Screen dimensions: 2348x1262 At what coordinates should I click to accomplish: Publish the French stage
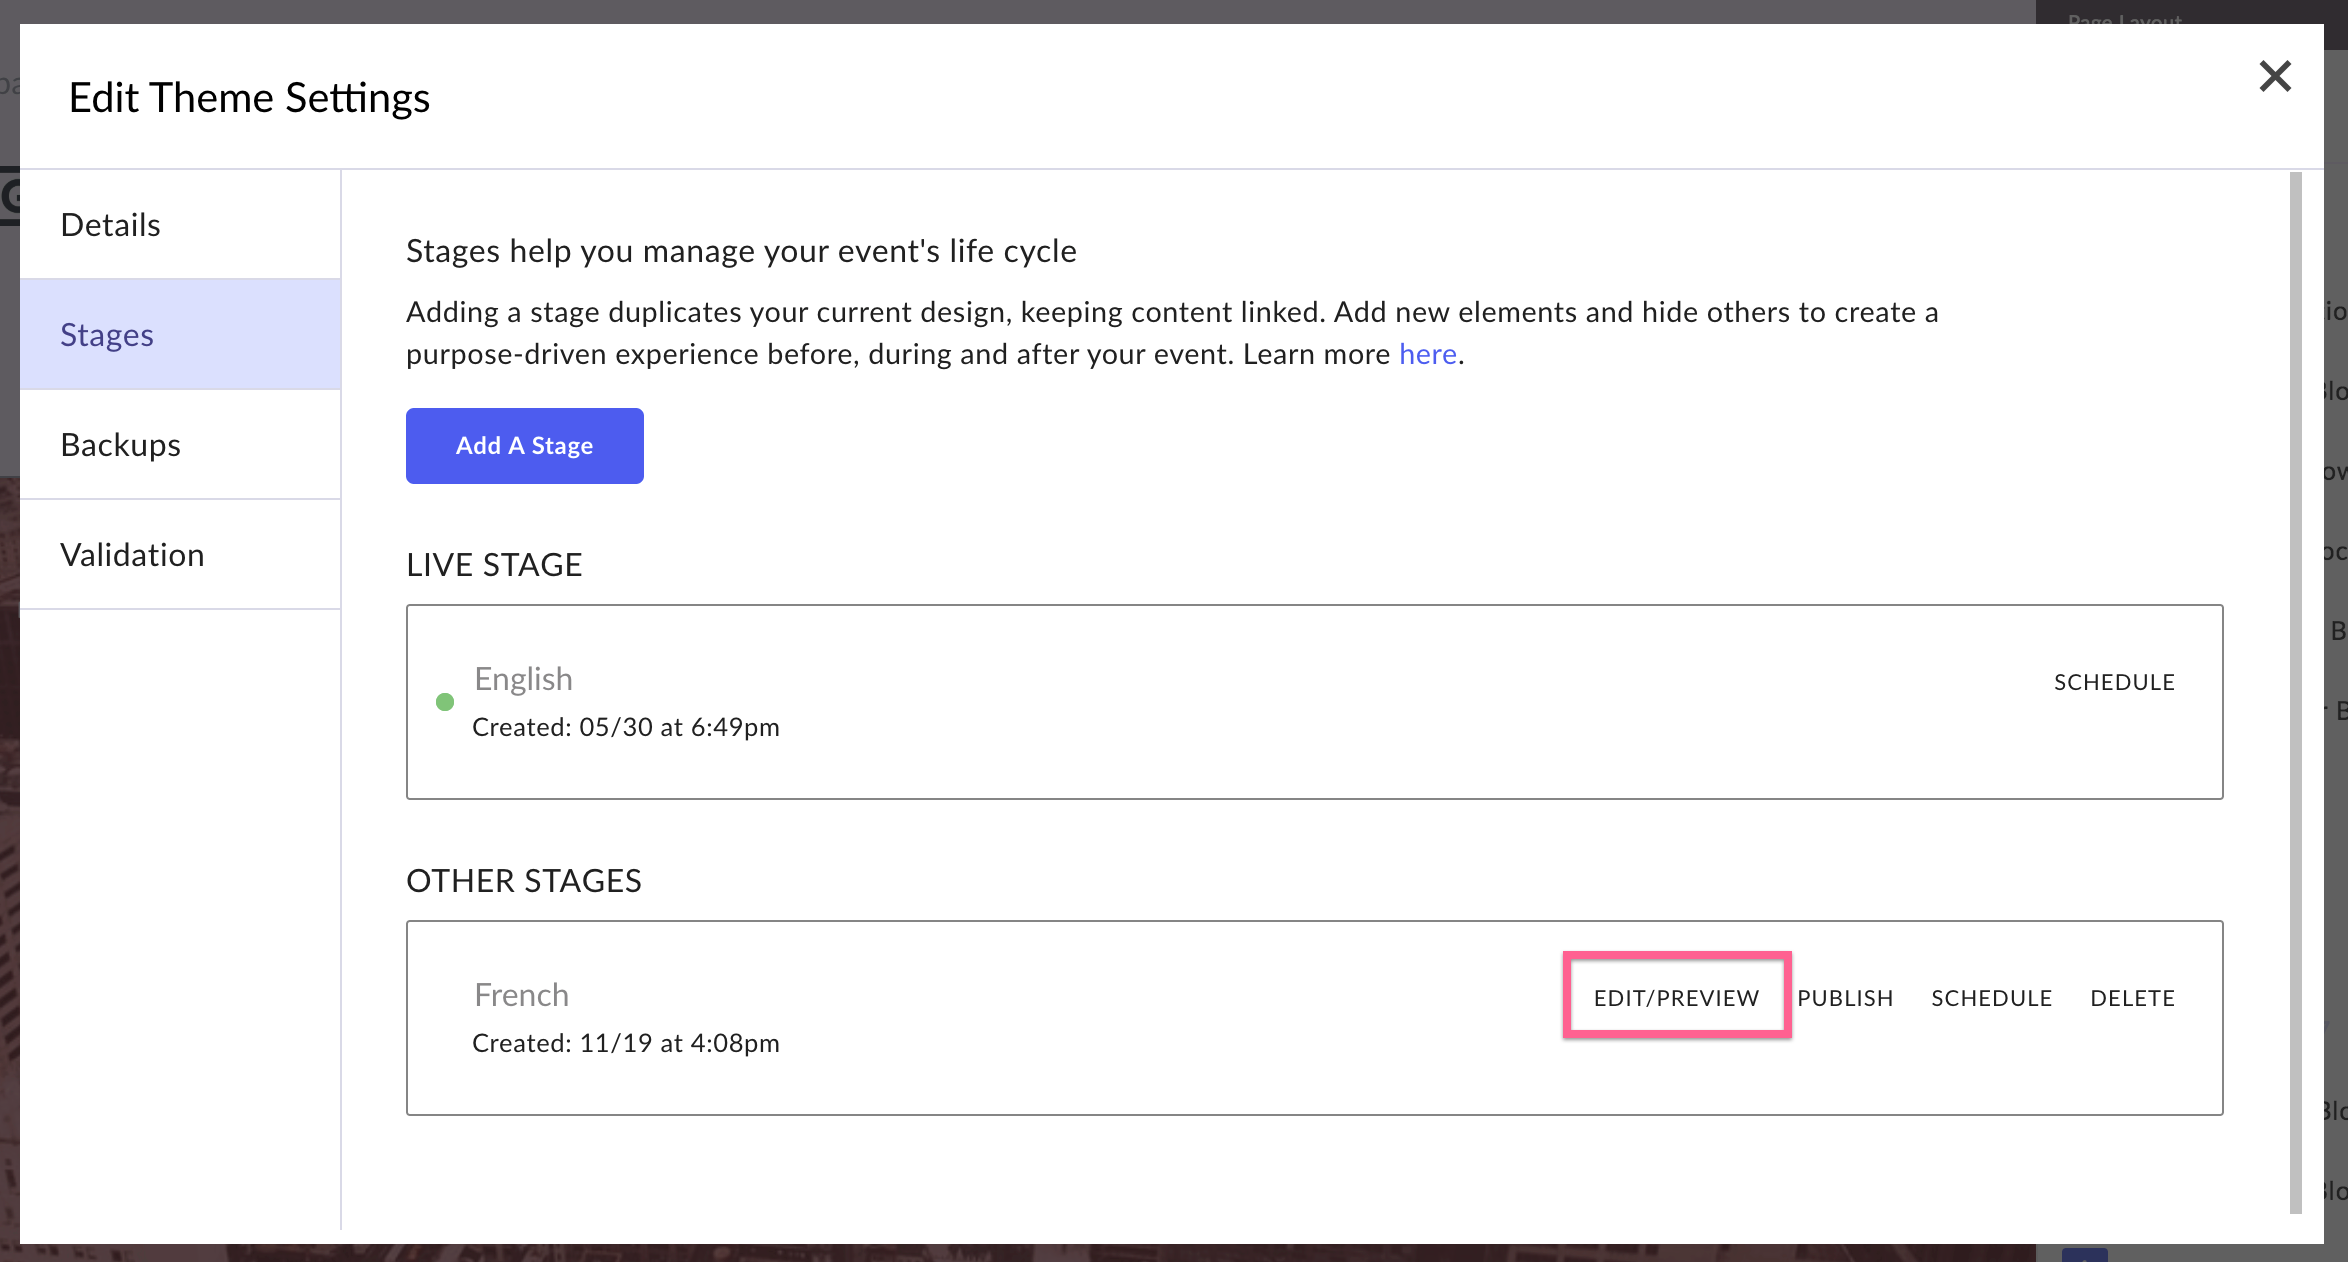coord(1845,998)
